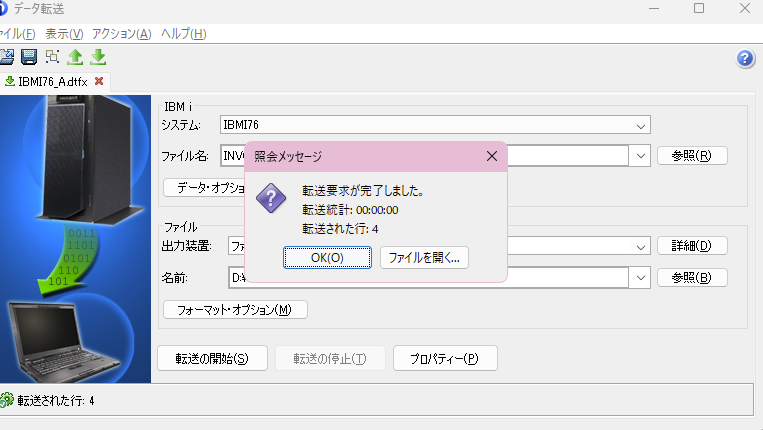This screenshot has width=763, height=430.
Task: Click 参照(R) button beside file name
Action: tap(692, 156)
